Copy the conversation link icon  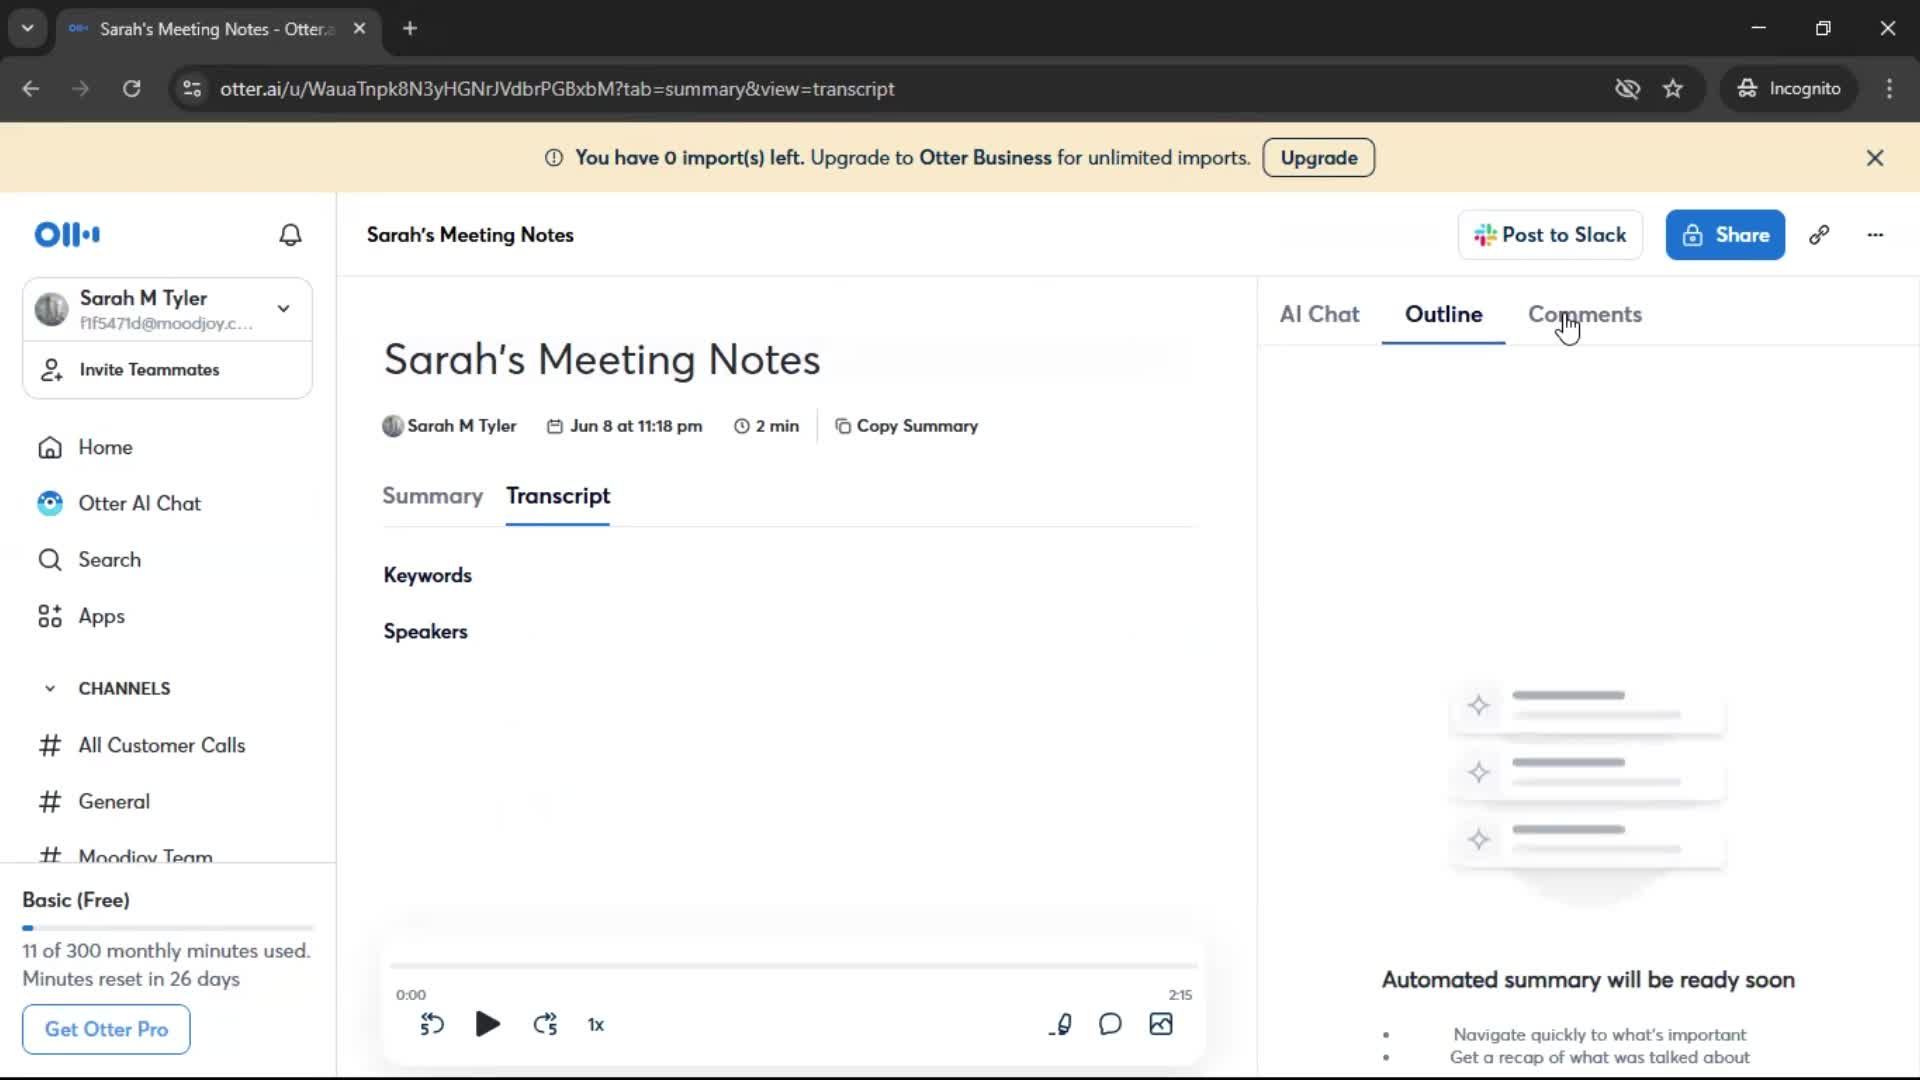[x=1819, y=235]
